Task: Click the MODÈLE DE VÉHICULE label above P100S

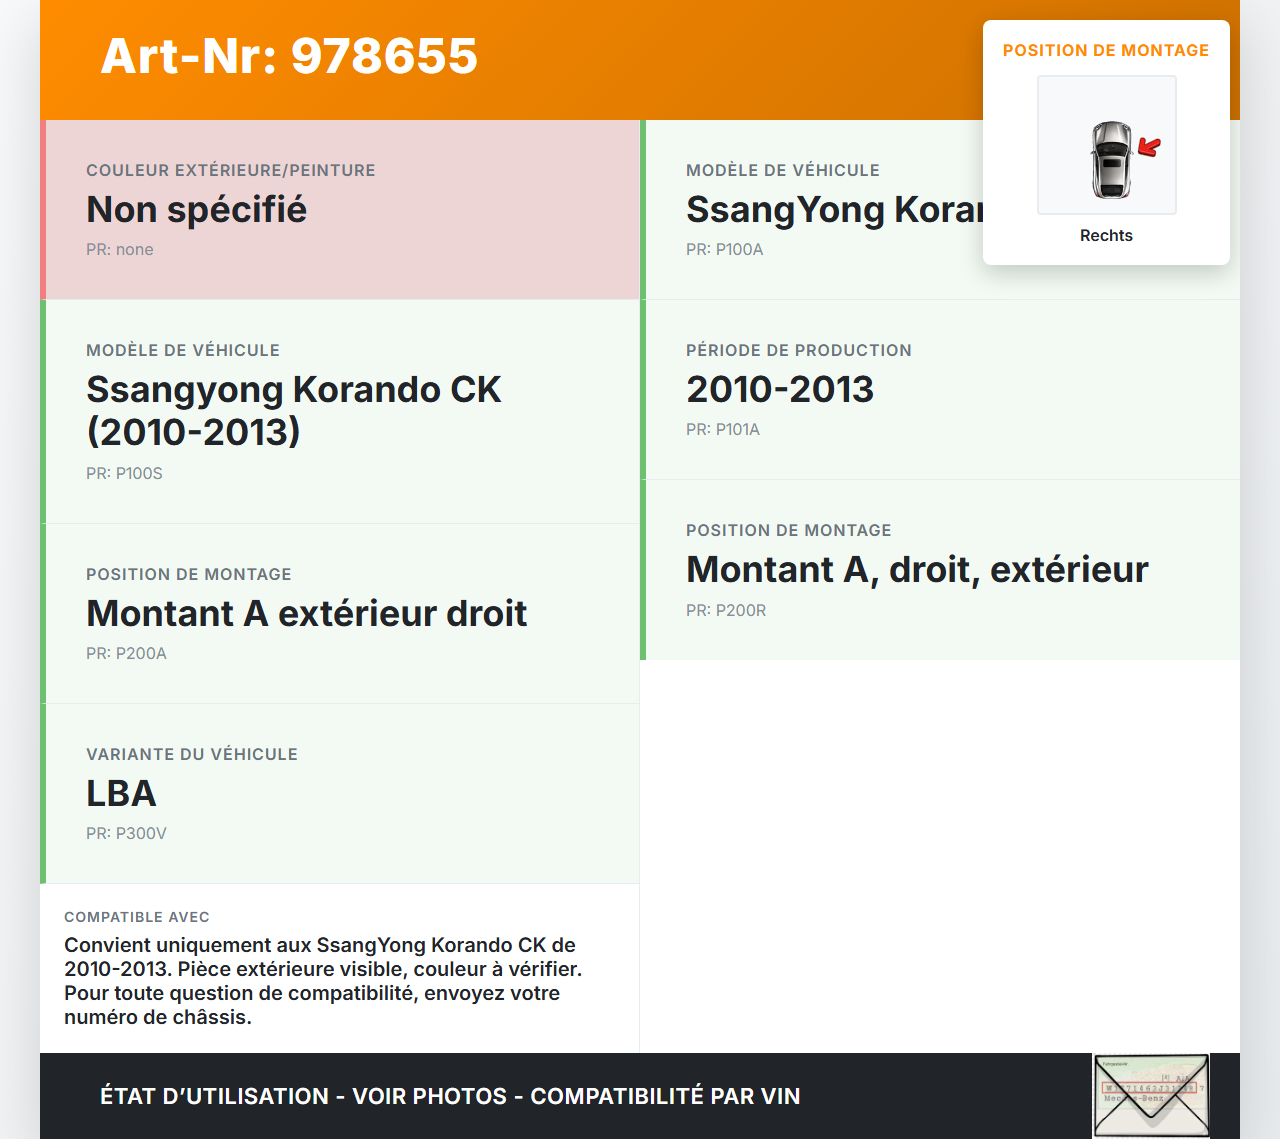Action: click(x=183, y=350)
